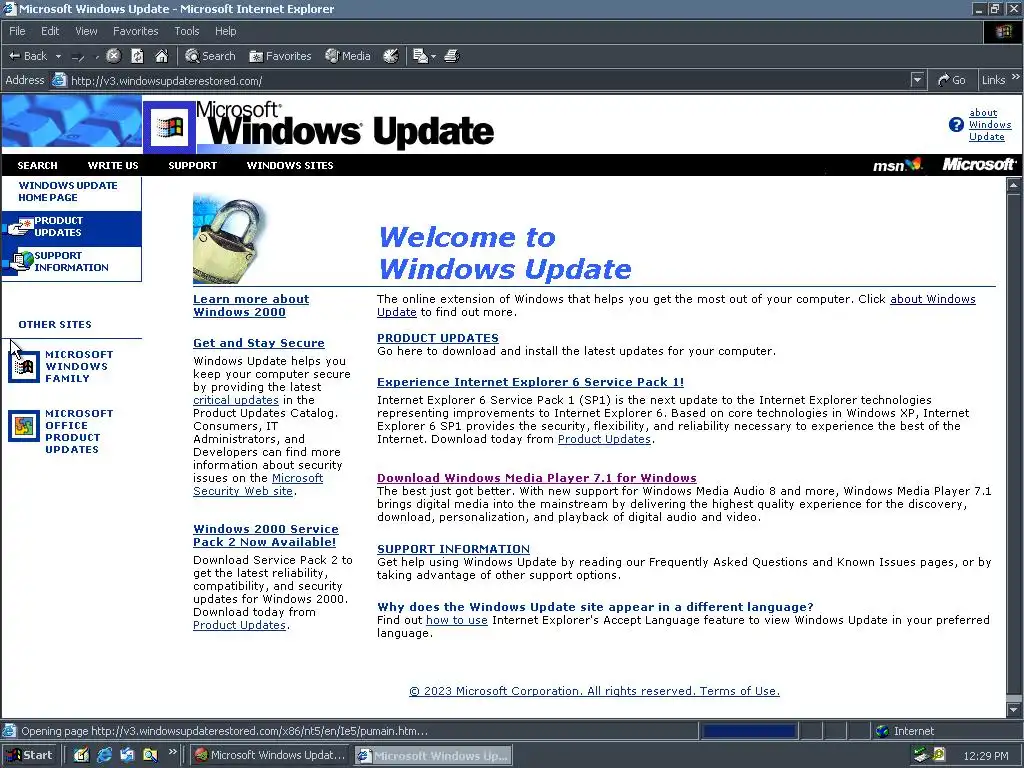Open Learn more about Windows 2000 link
Screen dimensions: 1024x768
pos(251,306)
